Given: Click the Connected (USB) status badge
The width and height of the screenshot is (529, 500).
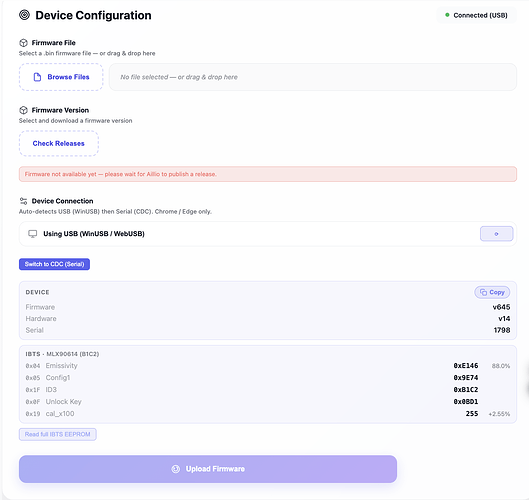Looking at the screenshot, I should point(476,15).
